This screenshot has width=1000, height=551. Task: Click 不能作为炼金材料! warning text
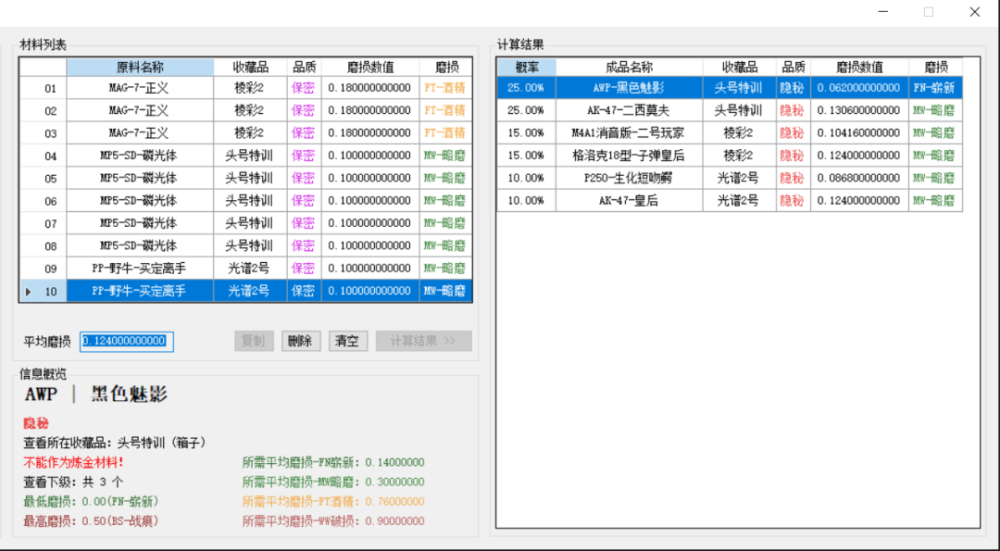click(x=73, y=462)
